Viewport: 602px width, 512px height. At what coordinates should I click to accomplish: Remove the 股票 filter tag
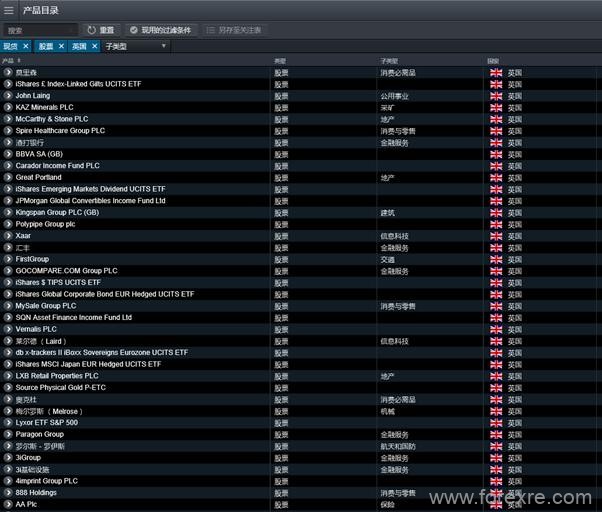click(x=61, y=46)
